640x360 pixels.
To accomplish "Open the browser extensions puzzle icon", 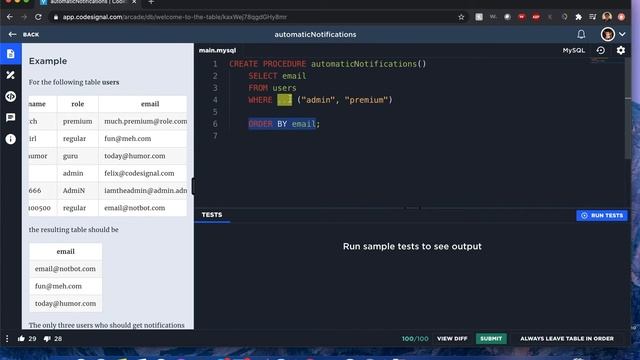I will [x=578, y=17].
